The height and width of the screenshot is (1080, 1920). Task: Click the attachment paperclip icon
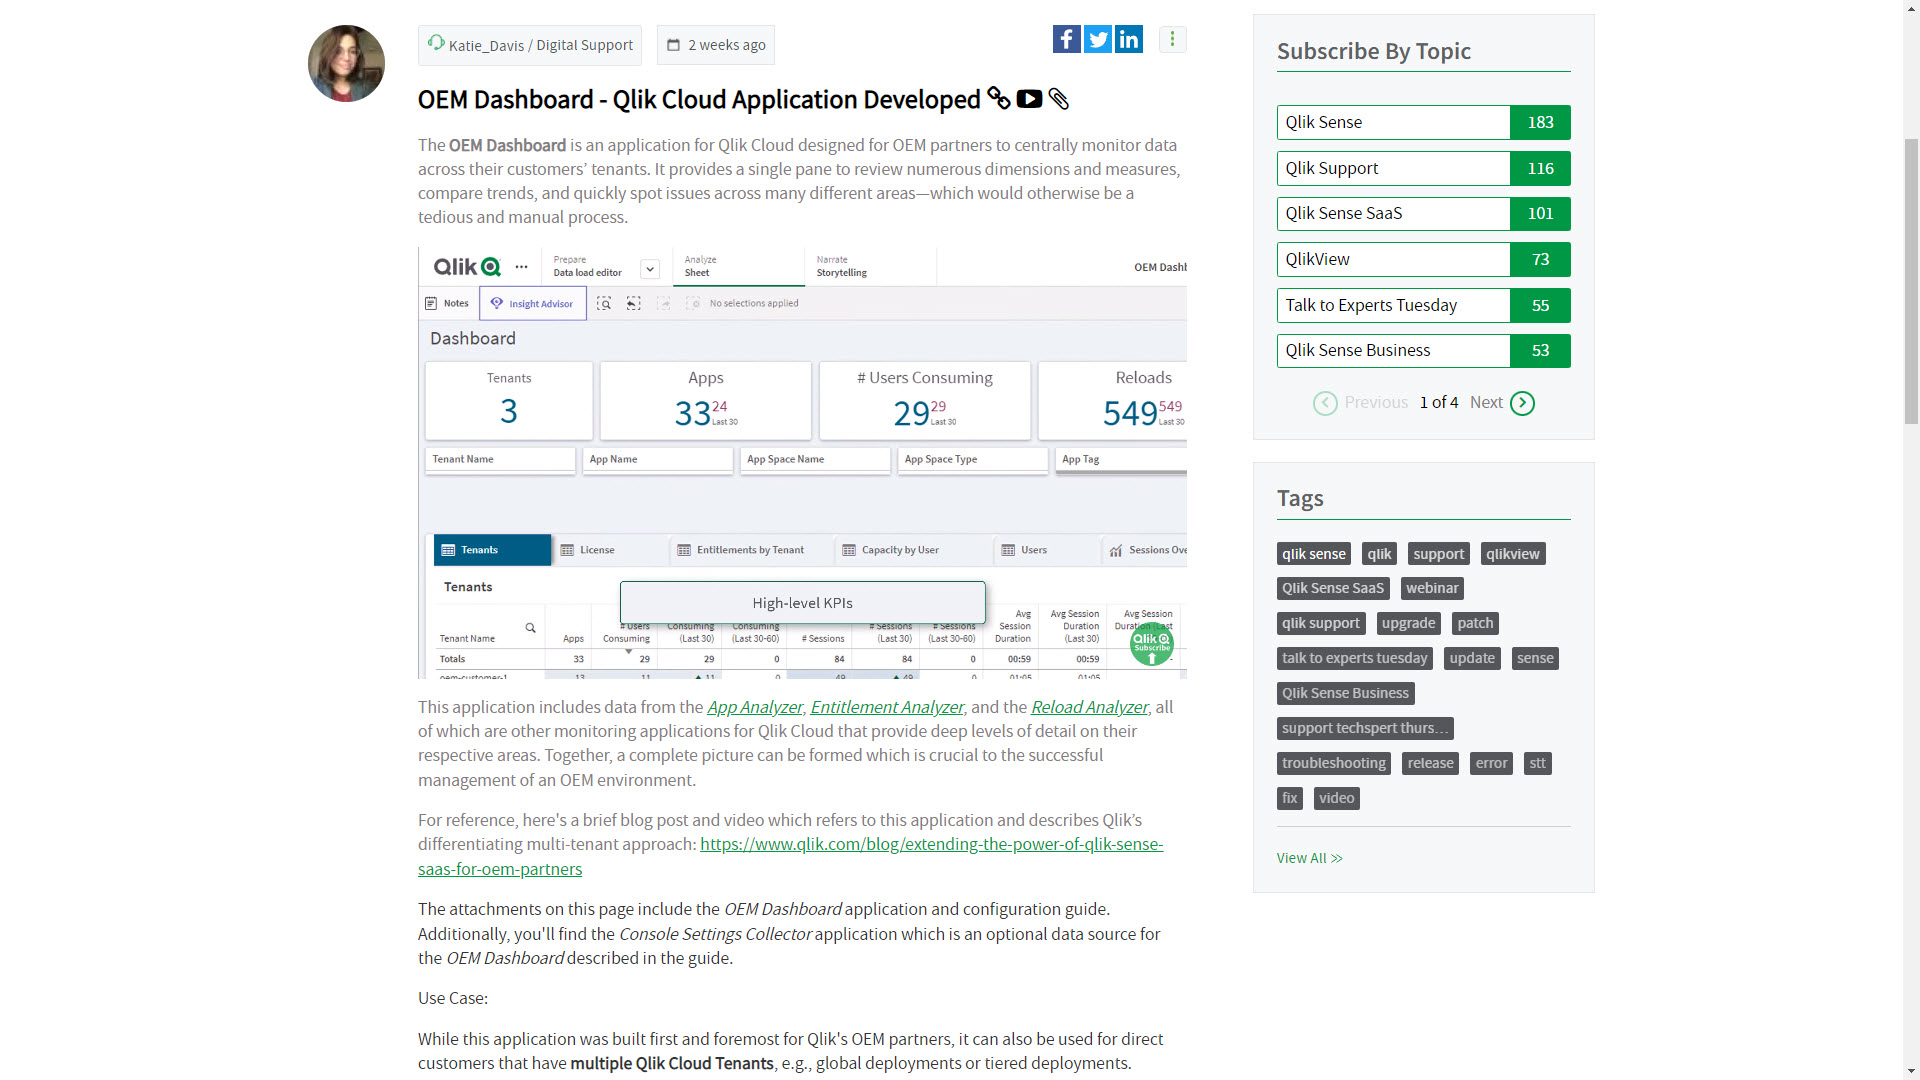point(1059,99)
